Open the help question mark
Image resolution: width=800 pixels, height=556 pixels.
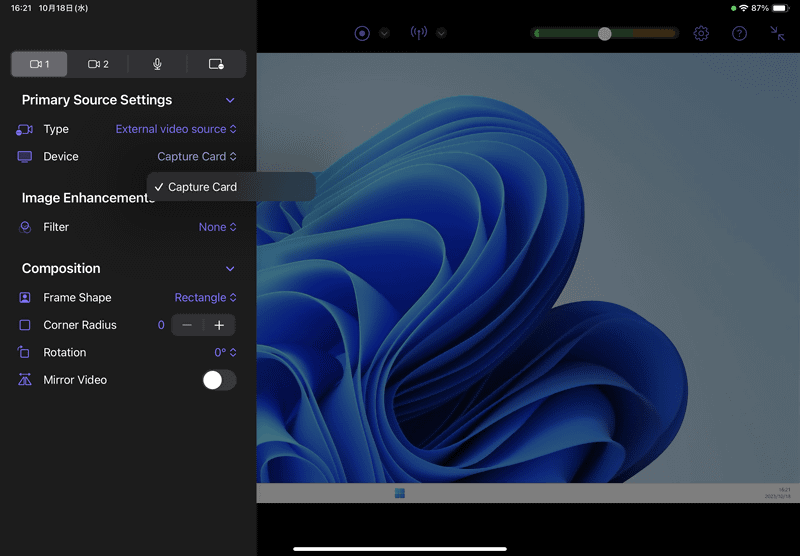(x=739, y=34)
